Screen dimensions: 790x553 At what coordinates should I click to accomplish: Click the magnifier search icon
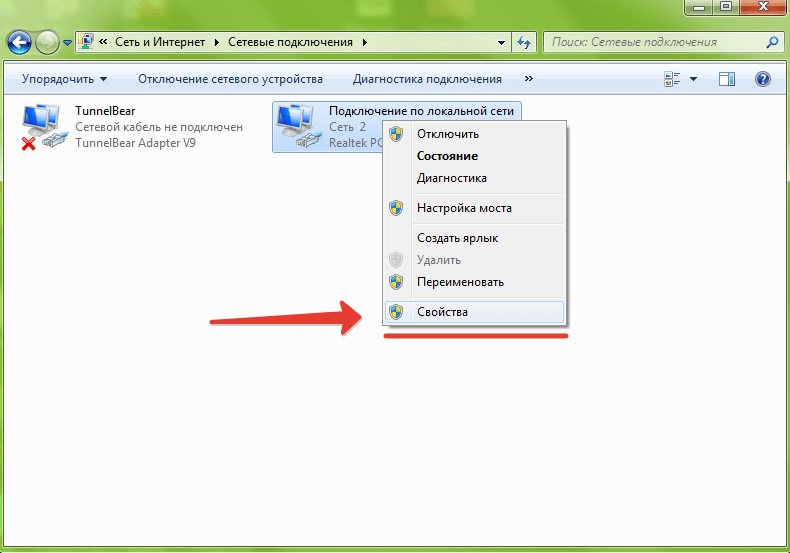click(772, 42)
